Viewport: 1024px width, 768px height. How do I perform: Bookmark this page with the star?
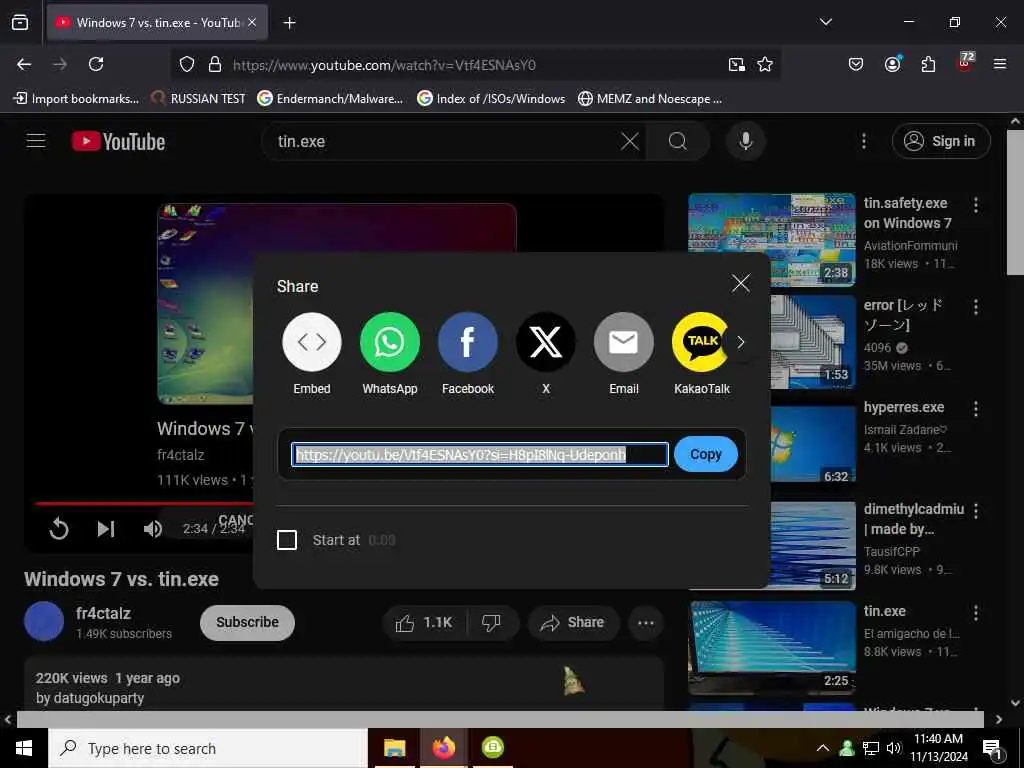point(765,64)
